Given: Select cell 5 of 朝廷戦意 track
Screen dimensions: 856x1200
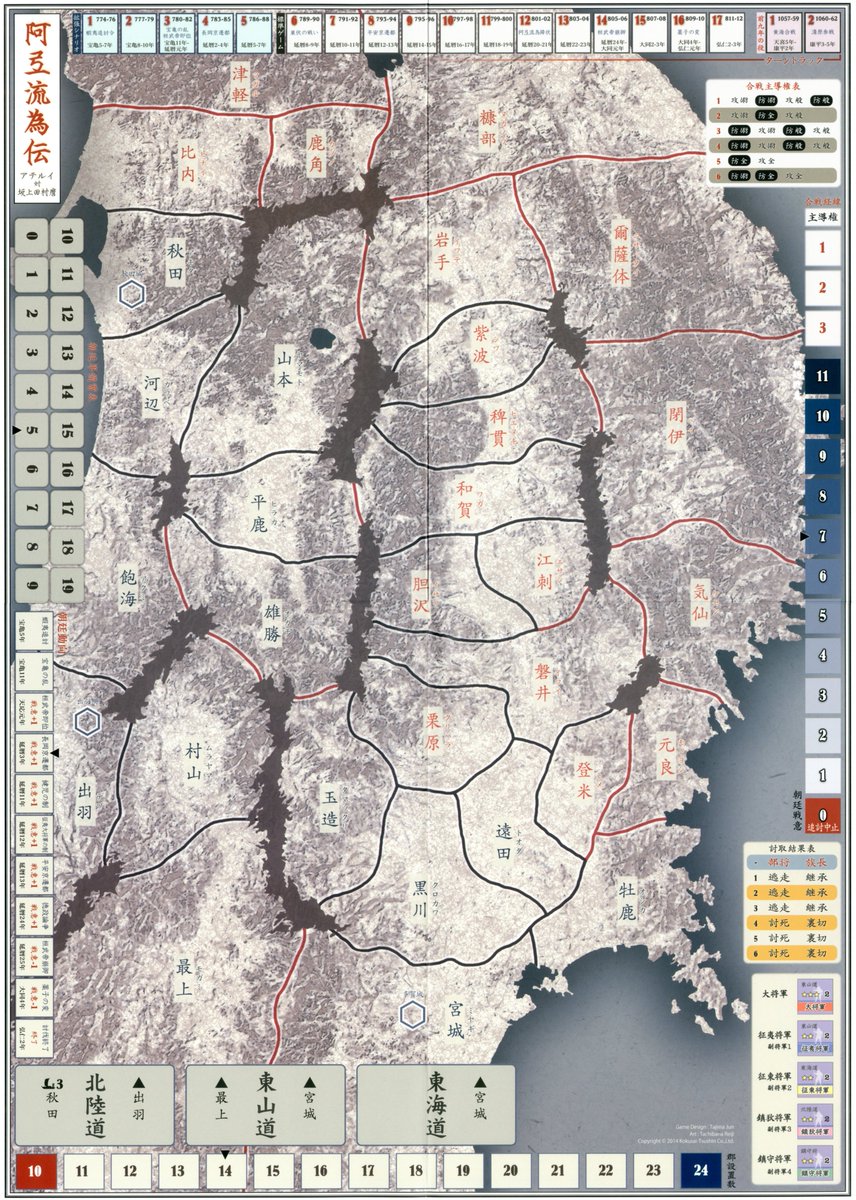Looking at the screenshot, I should tap(823, 616).
